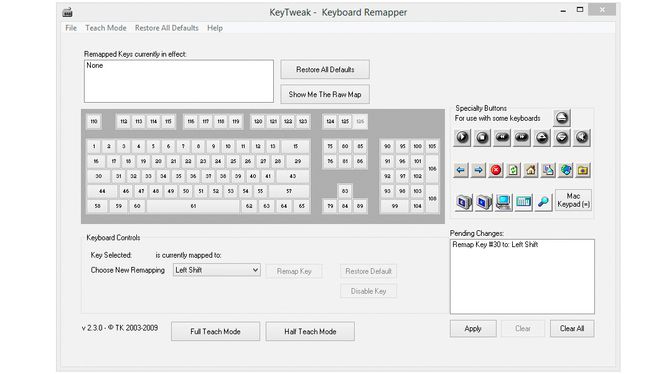Click the Restore All Defaults button
The width and height of the screenshot is (664, 374).
pyautogui.click(x=325, y=69)
